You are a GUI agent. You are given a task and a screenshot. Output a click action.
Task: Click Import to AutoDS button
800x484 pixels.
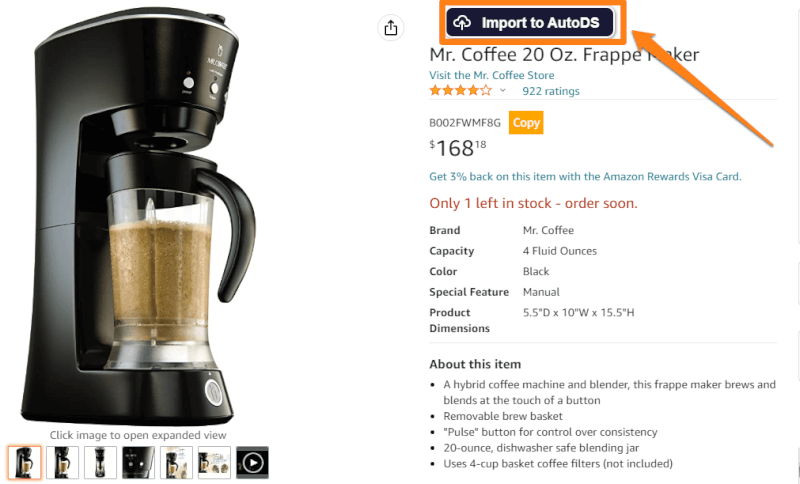[530, 22]
